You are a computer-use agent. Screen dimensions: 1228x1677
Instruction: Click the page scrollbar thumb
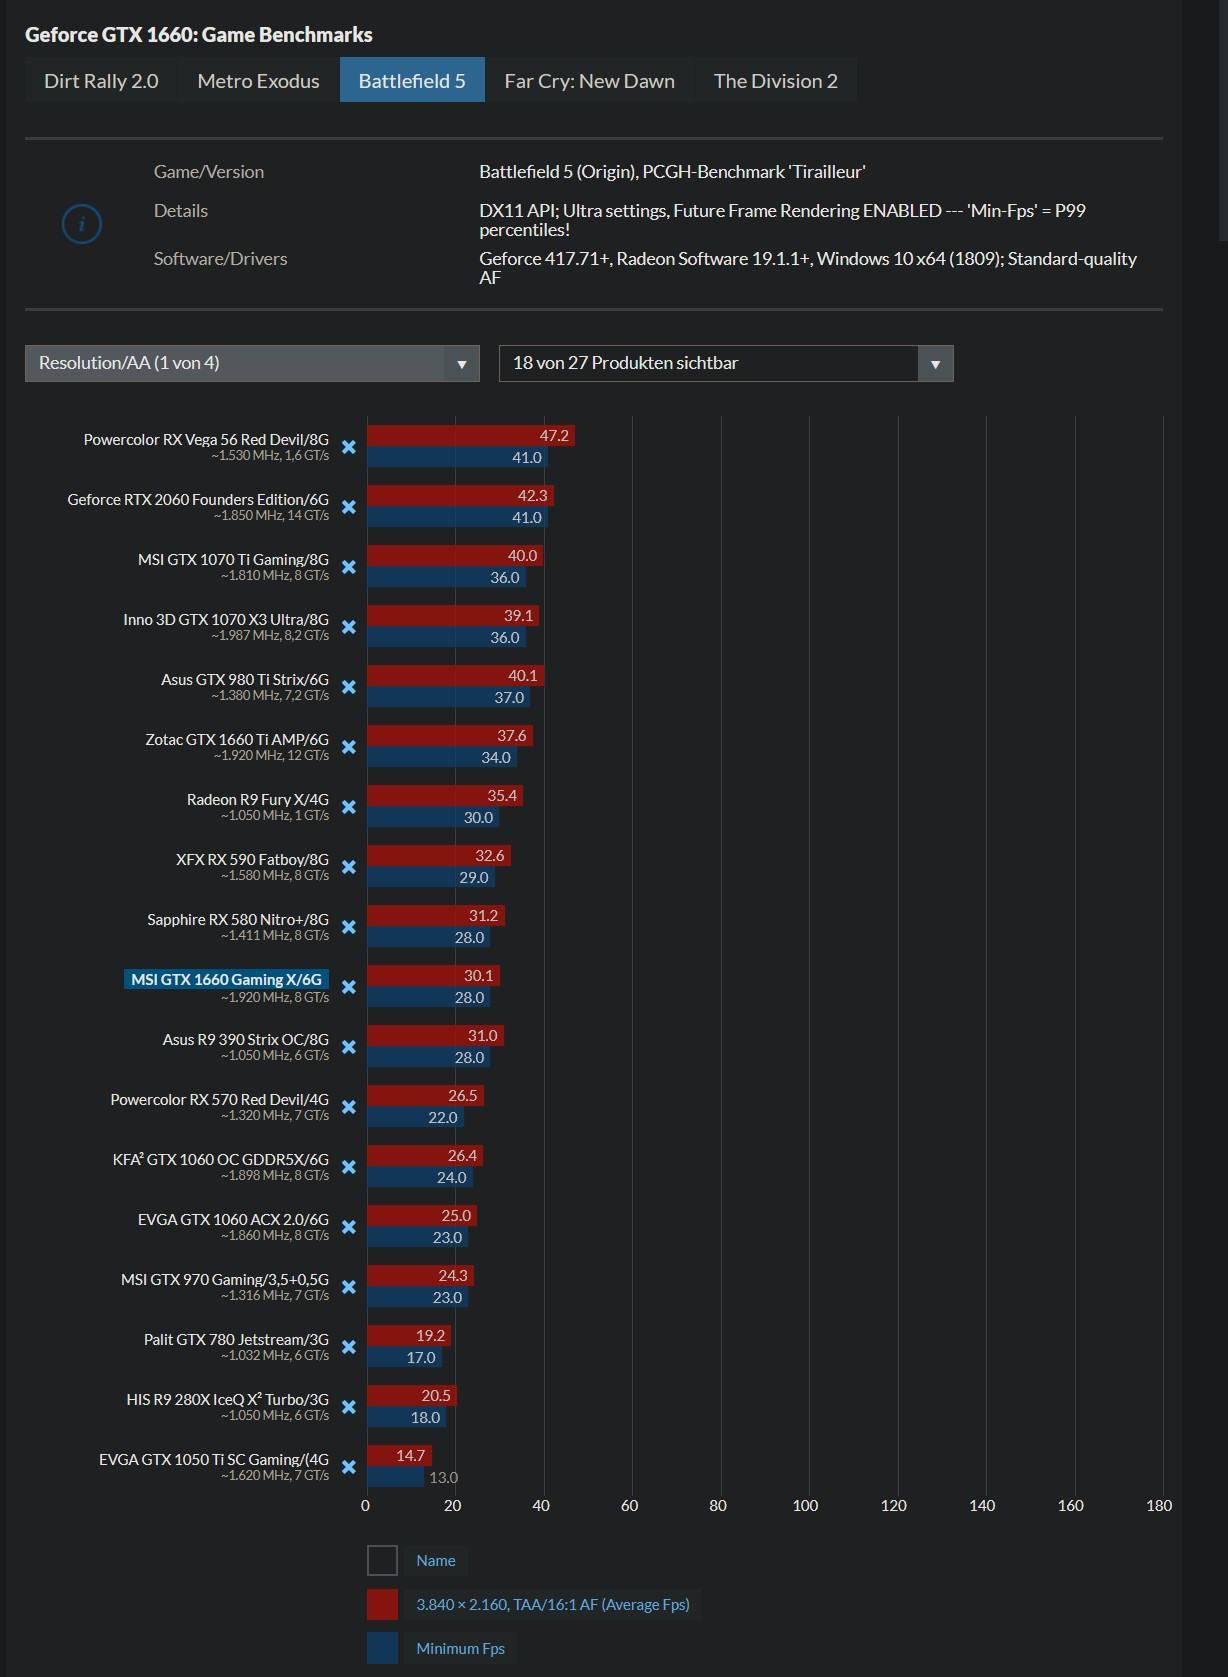(1223, 120)
